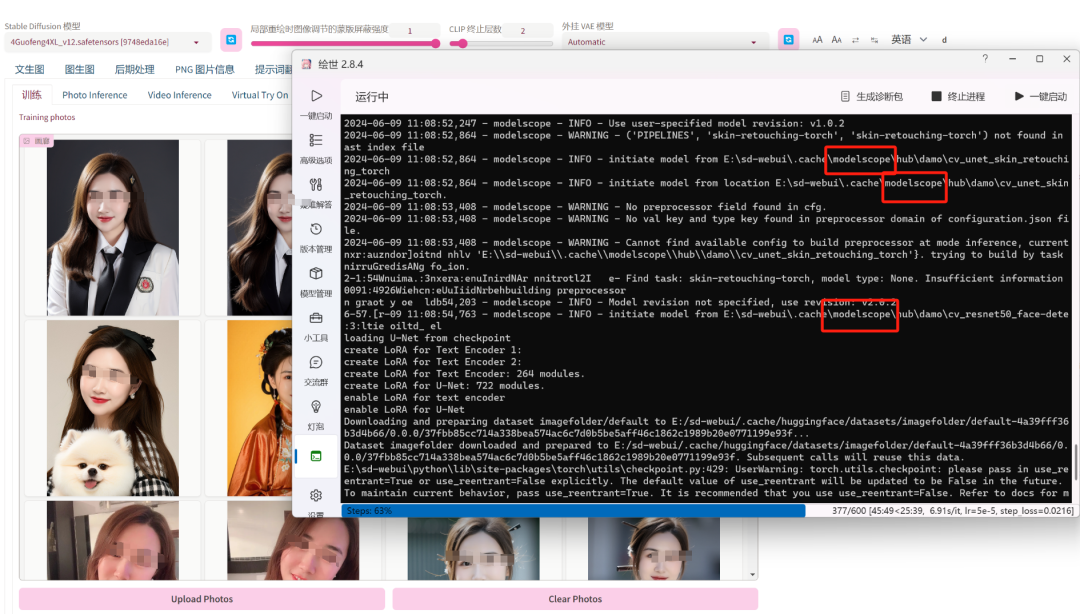Refresh the Stable Diffusion model list

[231, 40]
